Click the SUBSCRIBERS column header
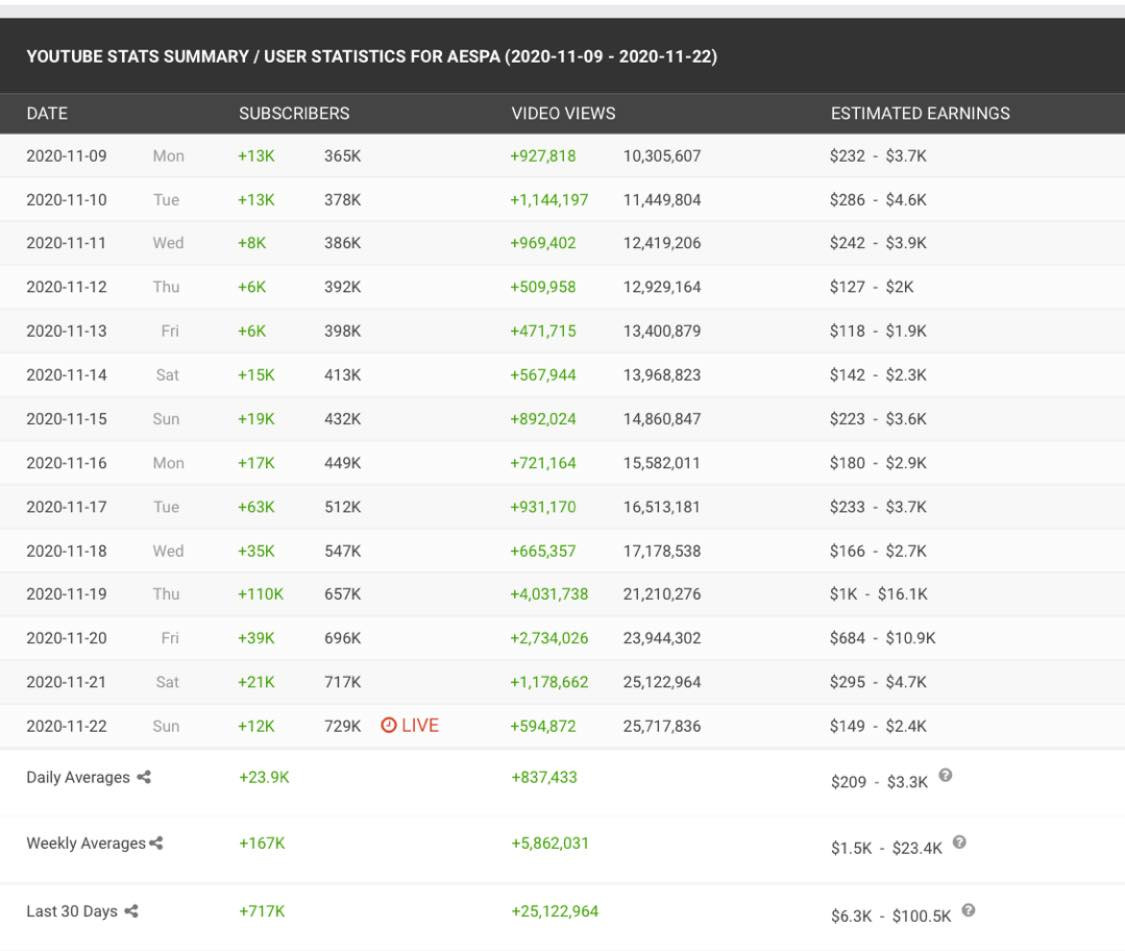Image resolution: width=1125 pixels, height=951 pixels. 294,114
